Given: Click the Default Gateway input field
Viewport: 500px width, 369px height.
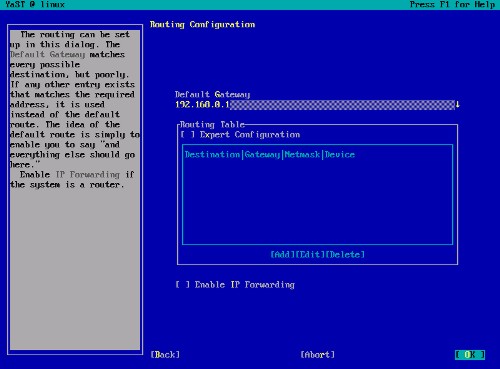Looking at the screenshot, I should pos(315,104).
